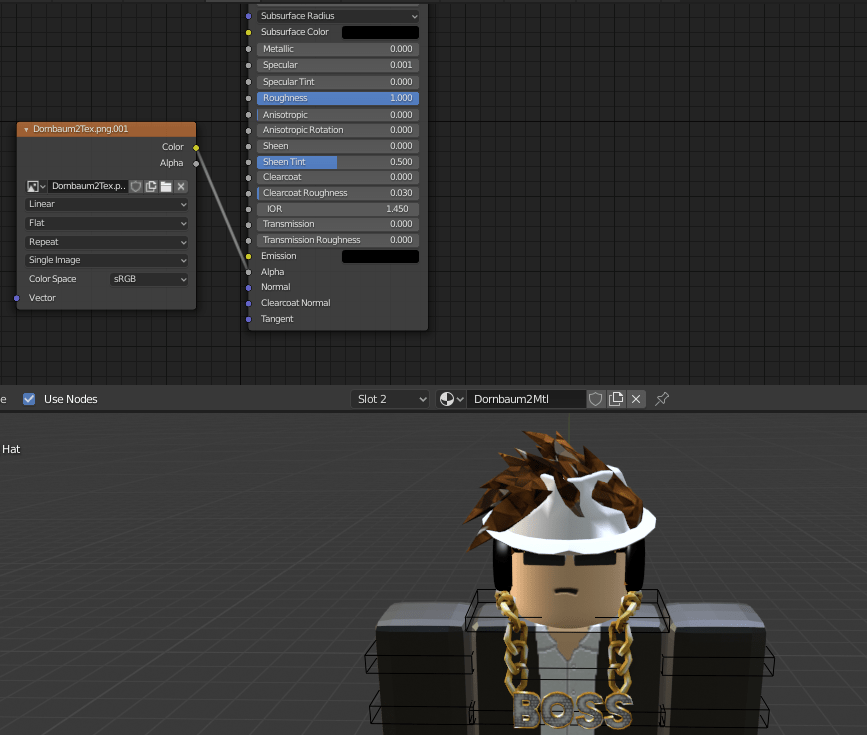
Task: Create a new material copy with the duplicate icon
Action: pos(616,398)
